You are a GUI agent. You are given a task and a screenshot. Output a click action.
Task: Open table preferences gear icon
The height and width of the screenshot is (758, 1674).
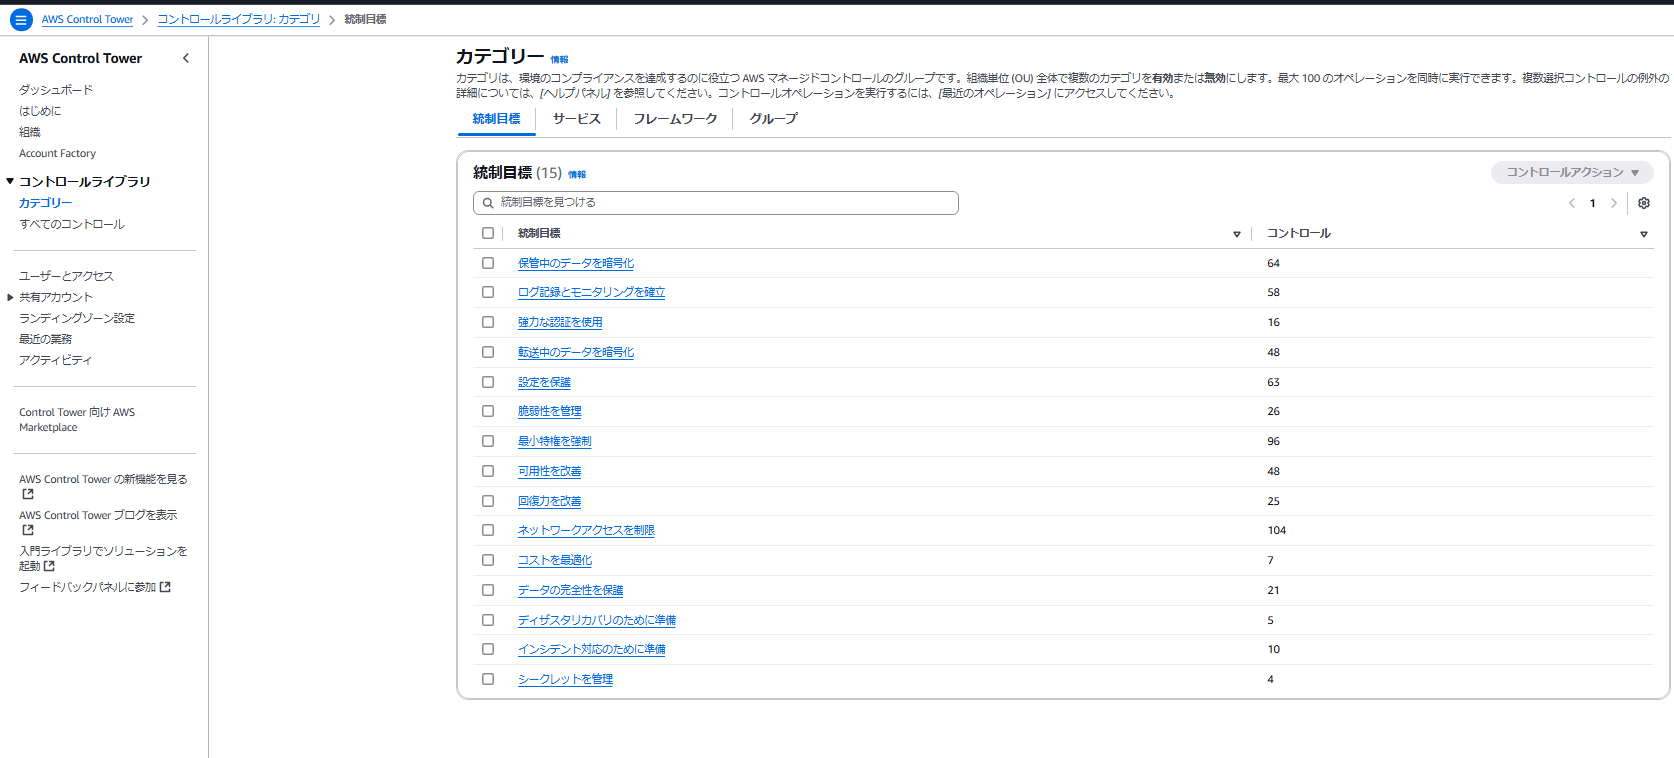click(x=1644, y=203)
